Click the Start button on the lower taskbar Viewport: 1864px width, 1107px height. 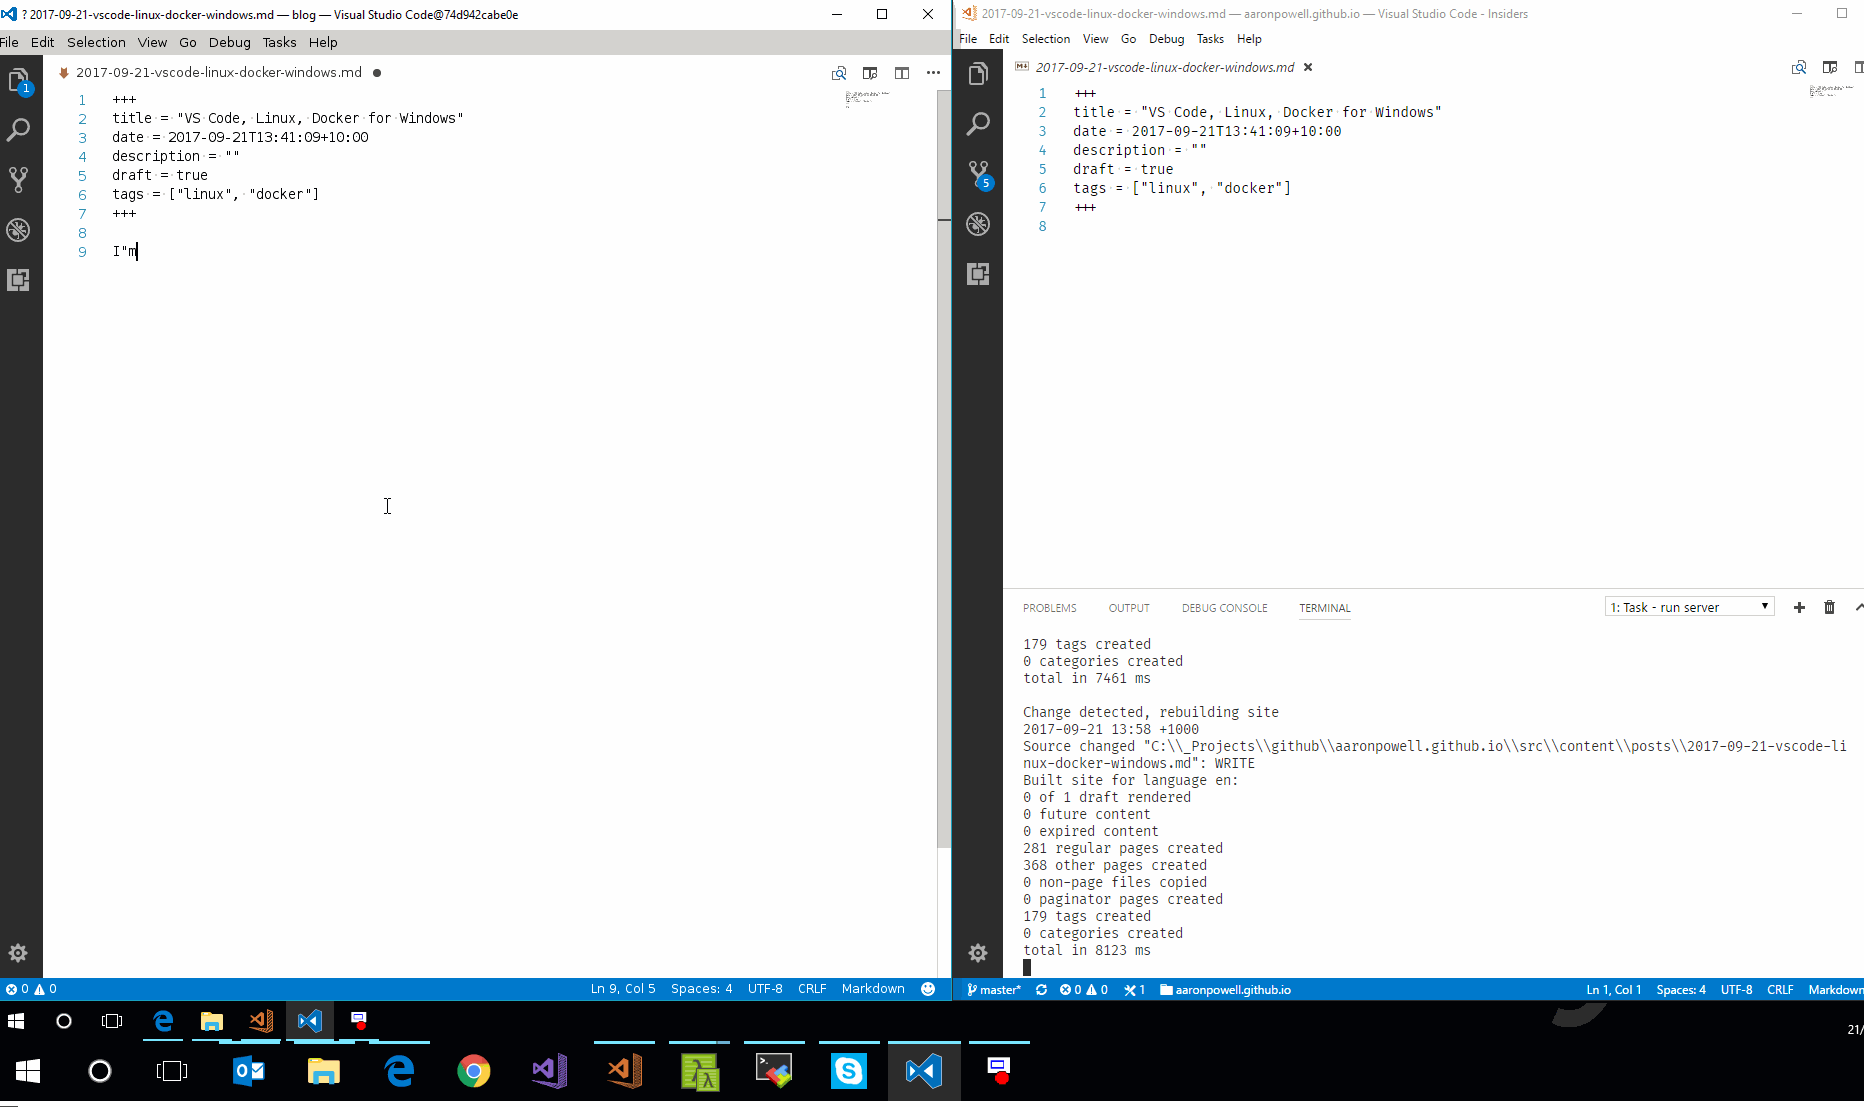pos(28,1071)
